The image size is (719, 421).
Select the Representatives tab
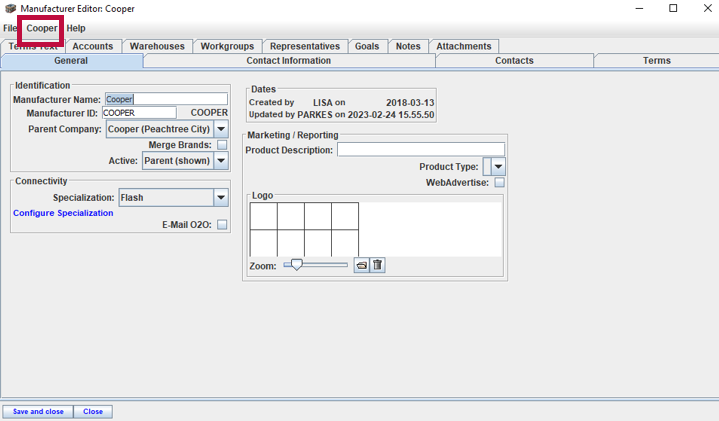click(305, 46)
